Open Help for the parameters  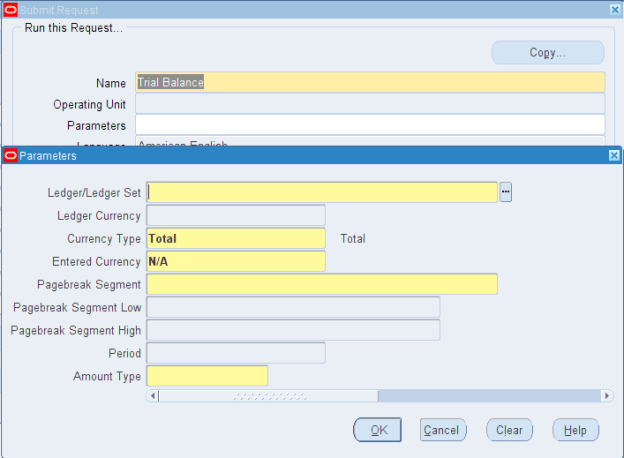(575, 430)
